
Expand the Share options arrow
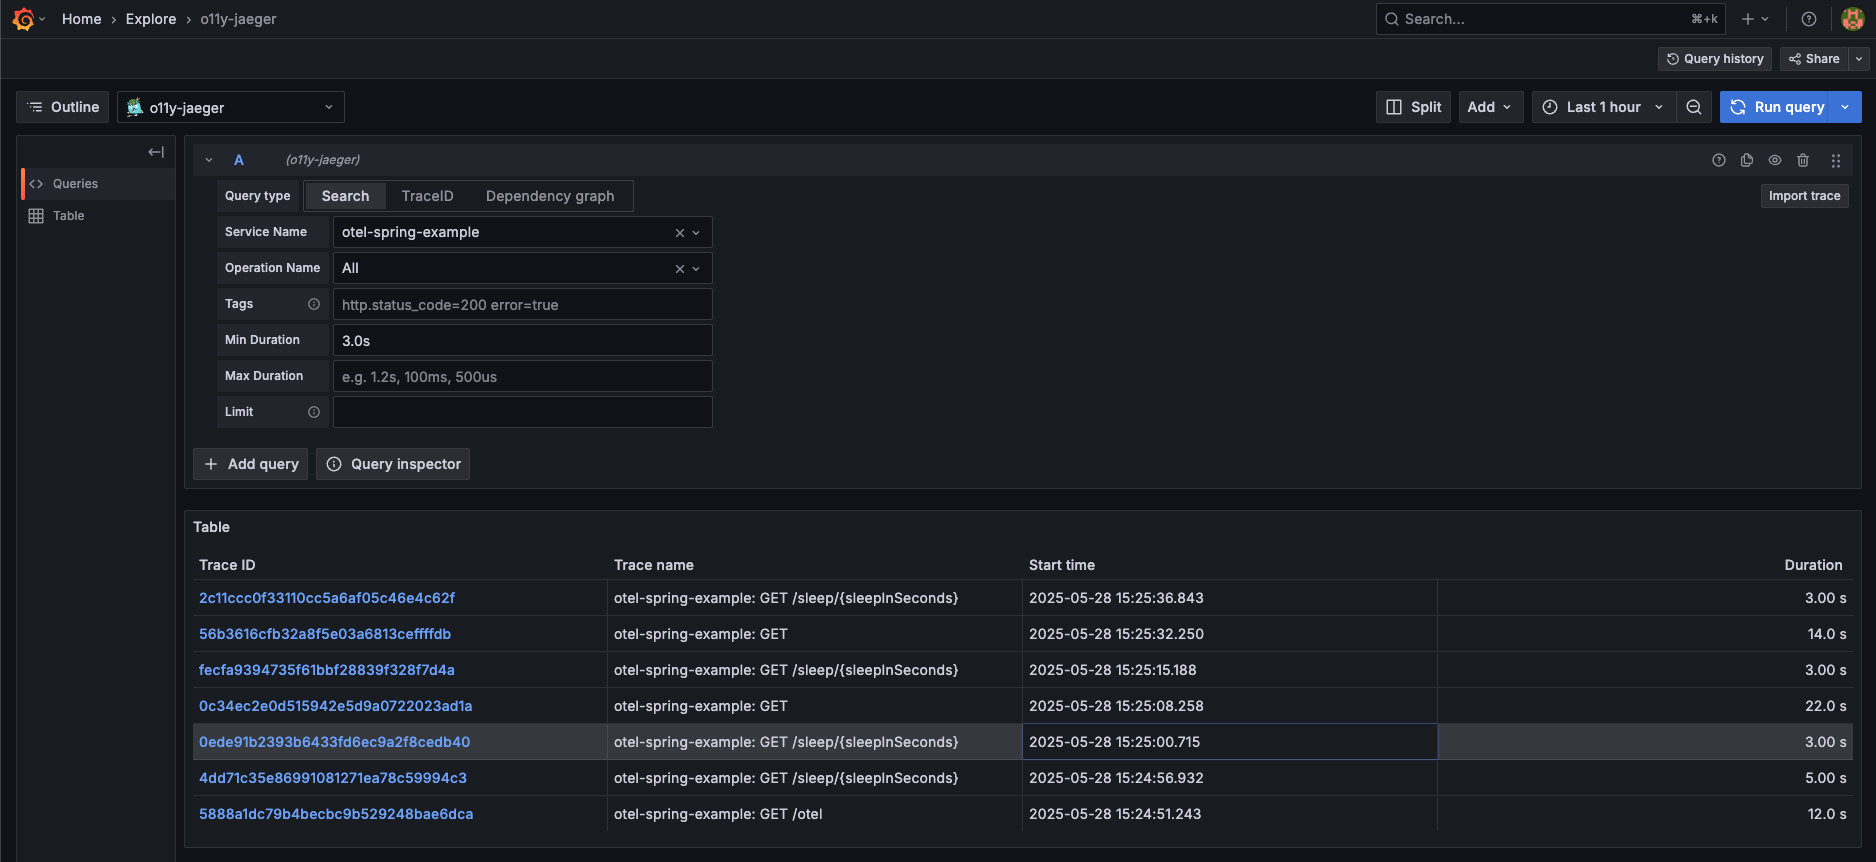click(1859, 59)
